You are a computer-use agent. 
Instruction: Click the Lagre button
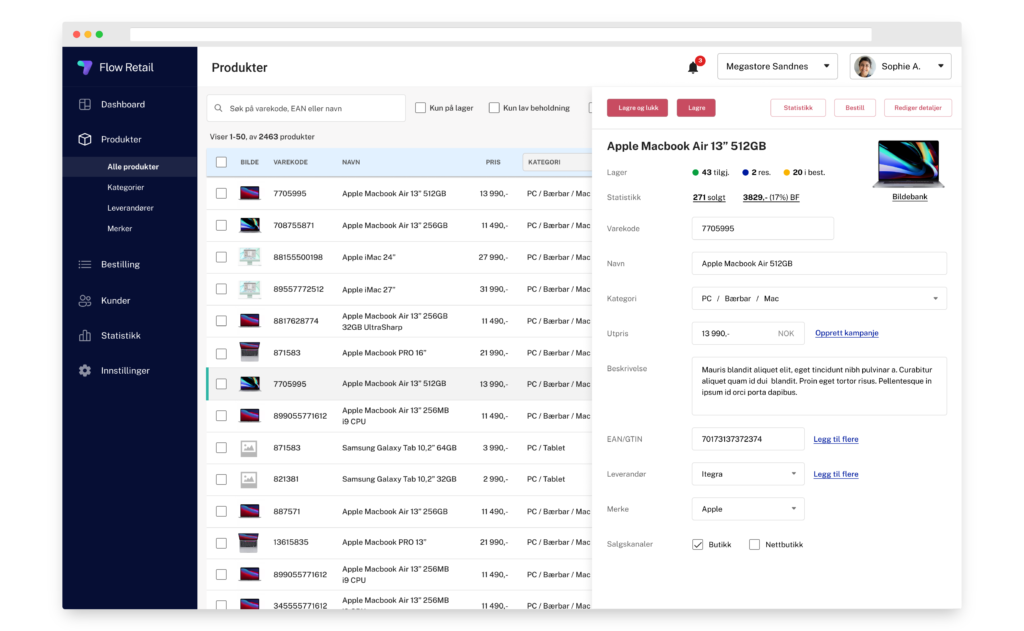point(696,108)
